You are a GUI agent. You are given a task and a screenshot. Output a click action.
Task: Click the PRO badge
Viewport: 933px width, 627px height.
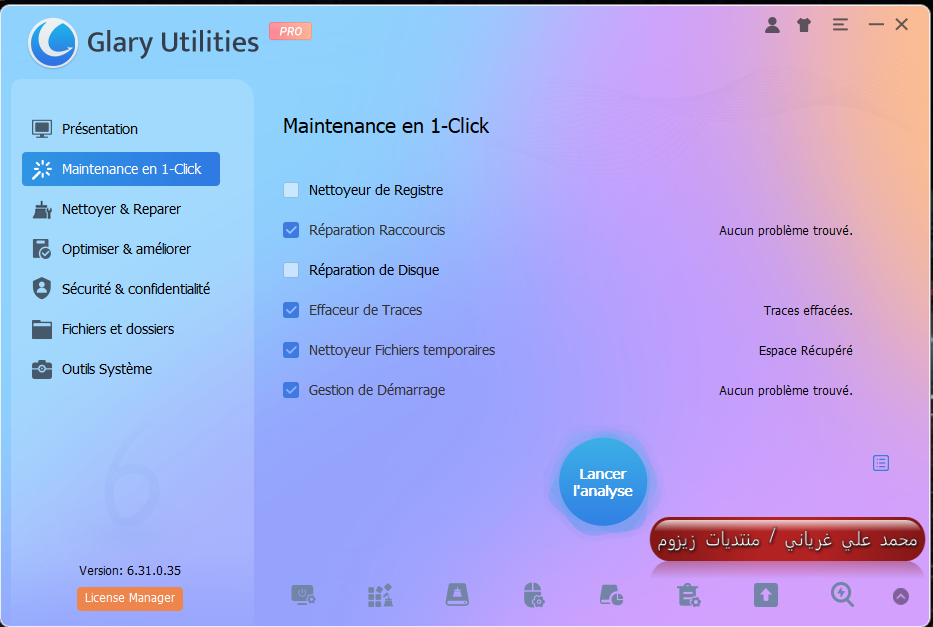point(290,31)
